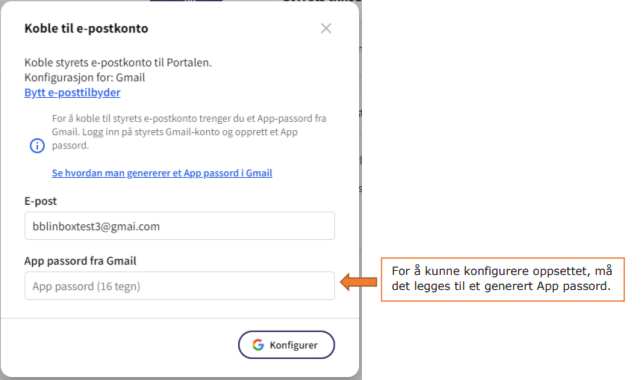
Task: Click the orange arrow pointing at password field
Action: [x=359, y=282]
